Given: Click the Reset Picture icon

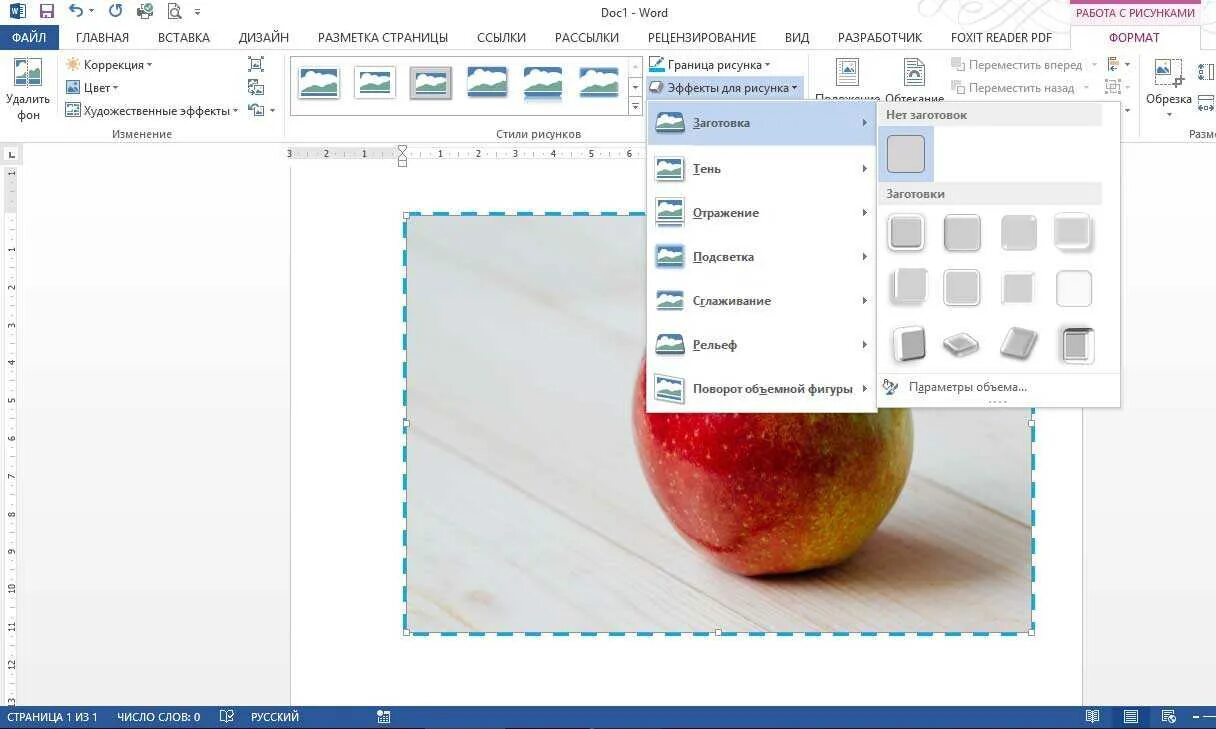Looking at the screenshot, I should click(x=257, y=111).
